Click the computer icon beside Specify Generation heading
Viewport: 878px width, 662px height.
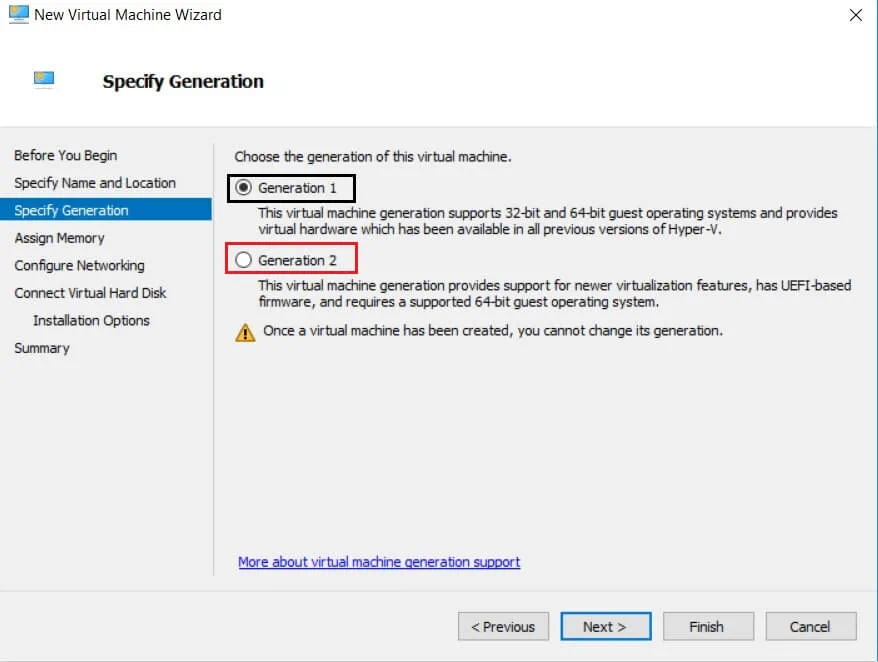click(44, 81)
